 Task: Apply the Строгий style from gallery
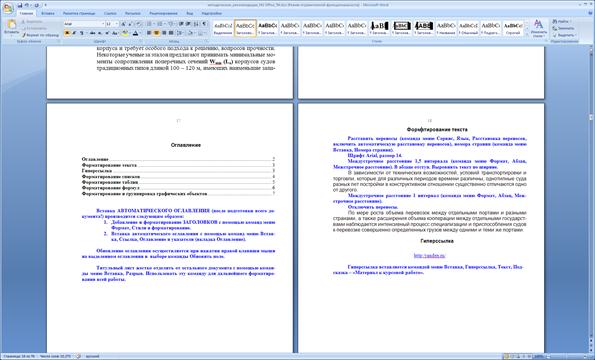click(513, 28)
